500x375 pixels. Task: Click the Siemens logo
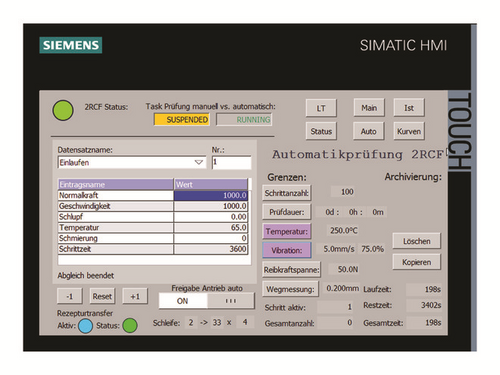[x=71, y=45]
